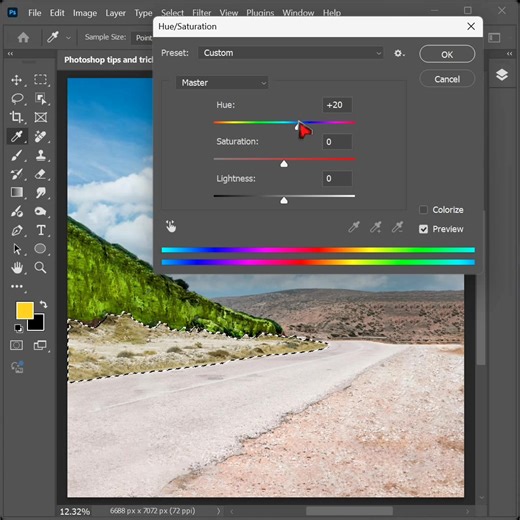Viewport: 520px width, 520px height.
Task: Toggle the Preview checkbox
Action: point(423,229)
